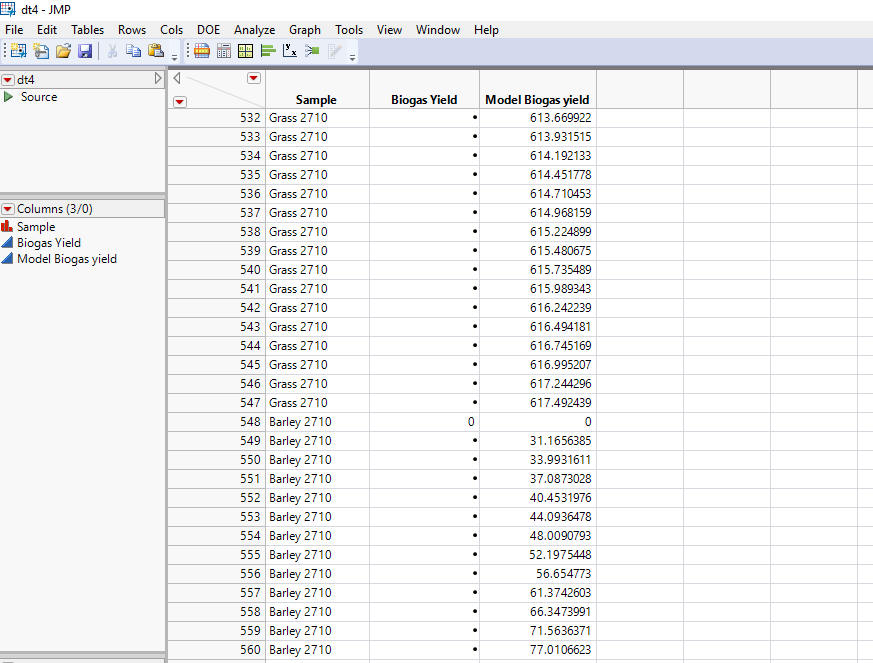873x663 pixels.
Task: Select the Model Biogas yield column header
Action: (537, 100)
